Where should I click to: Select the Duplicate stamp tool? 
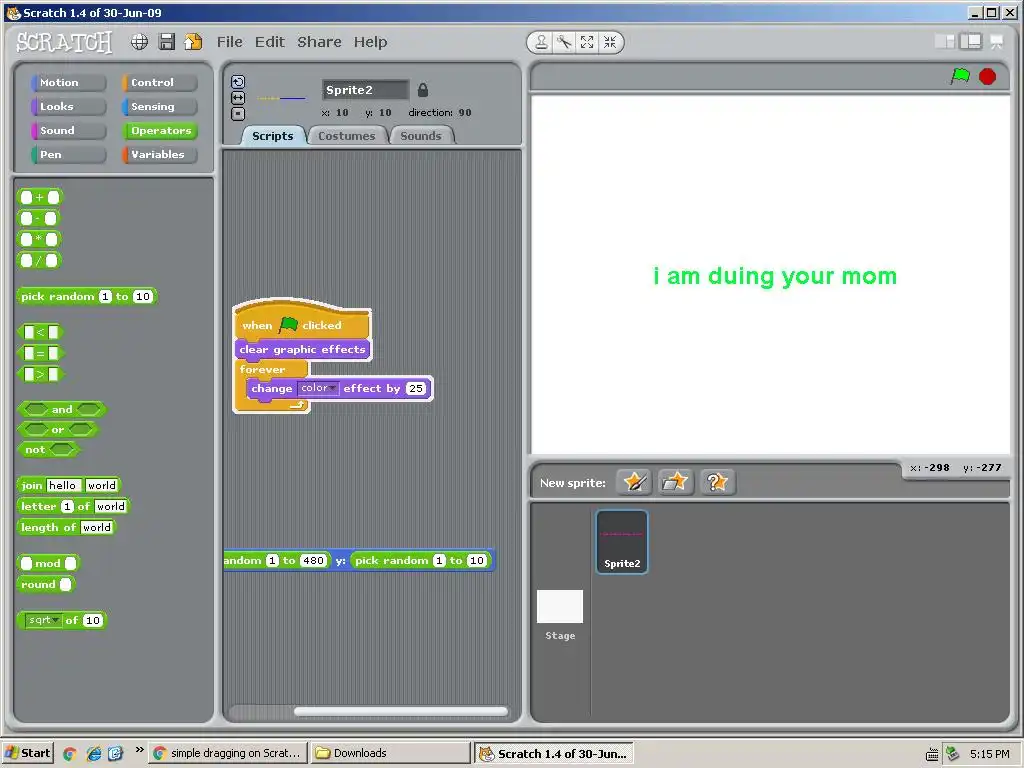click(x=541, y=42)
